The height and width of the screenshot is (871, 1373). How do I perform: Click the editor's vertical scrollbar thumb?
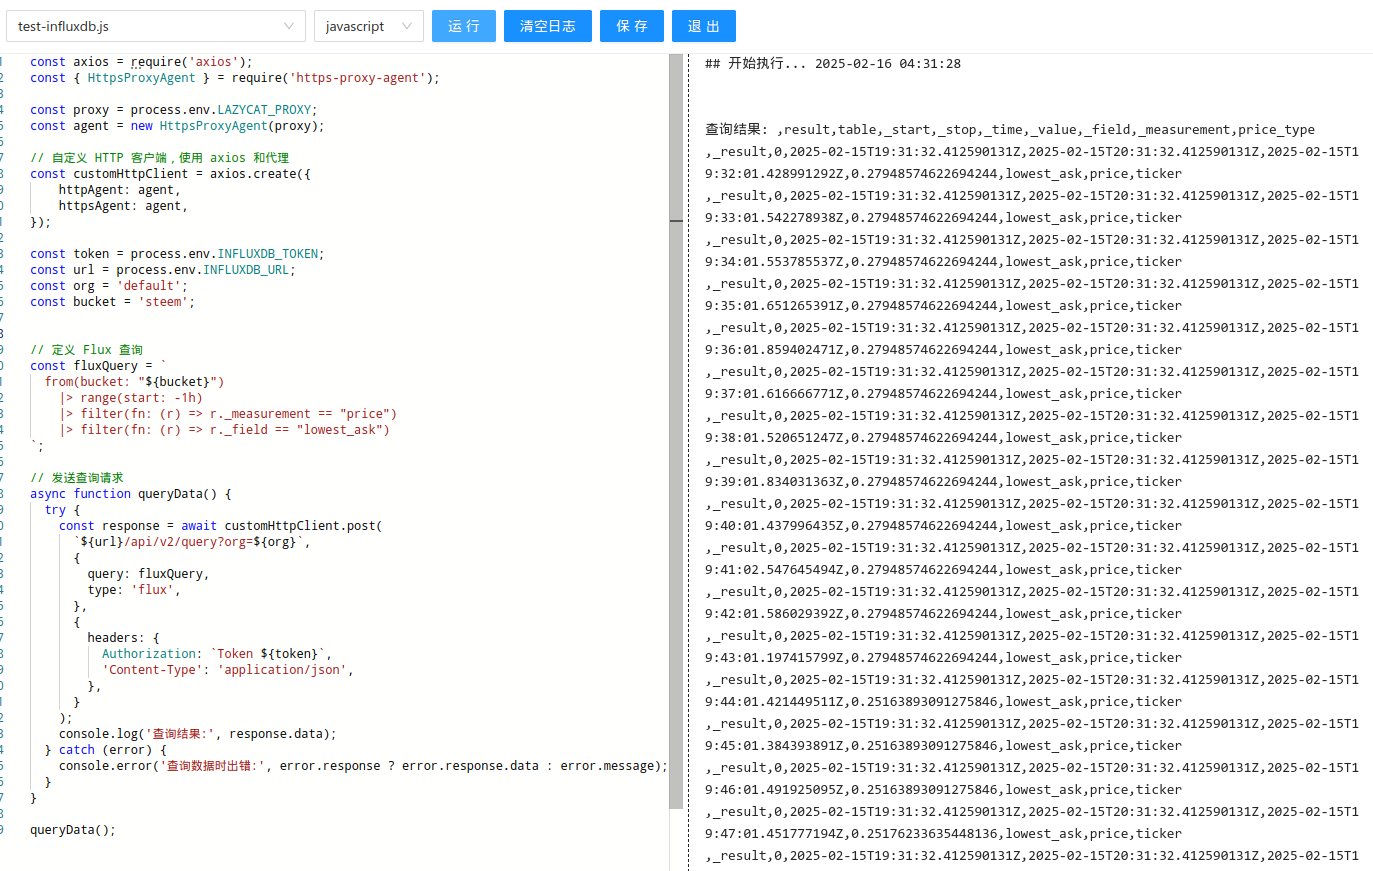[676, 430]
